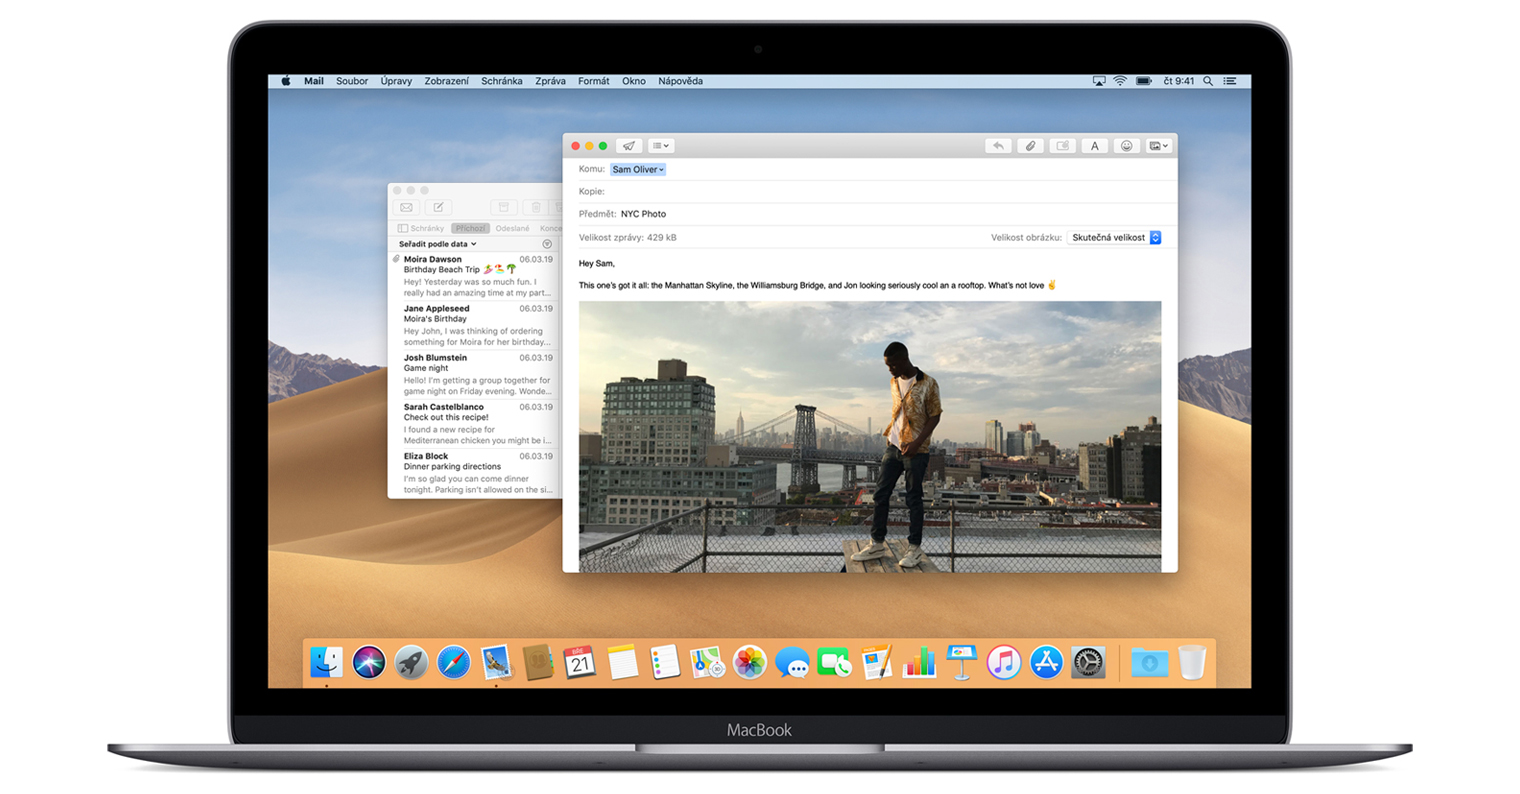Click the Kopie input field

pos(880,191)
